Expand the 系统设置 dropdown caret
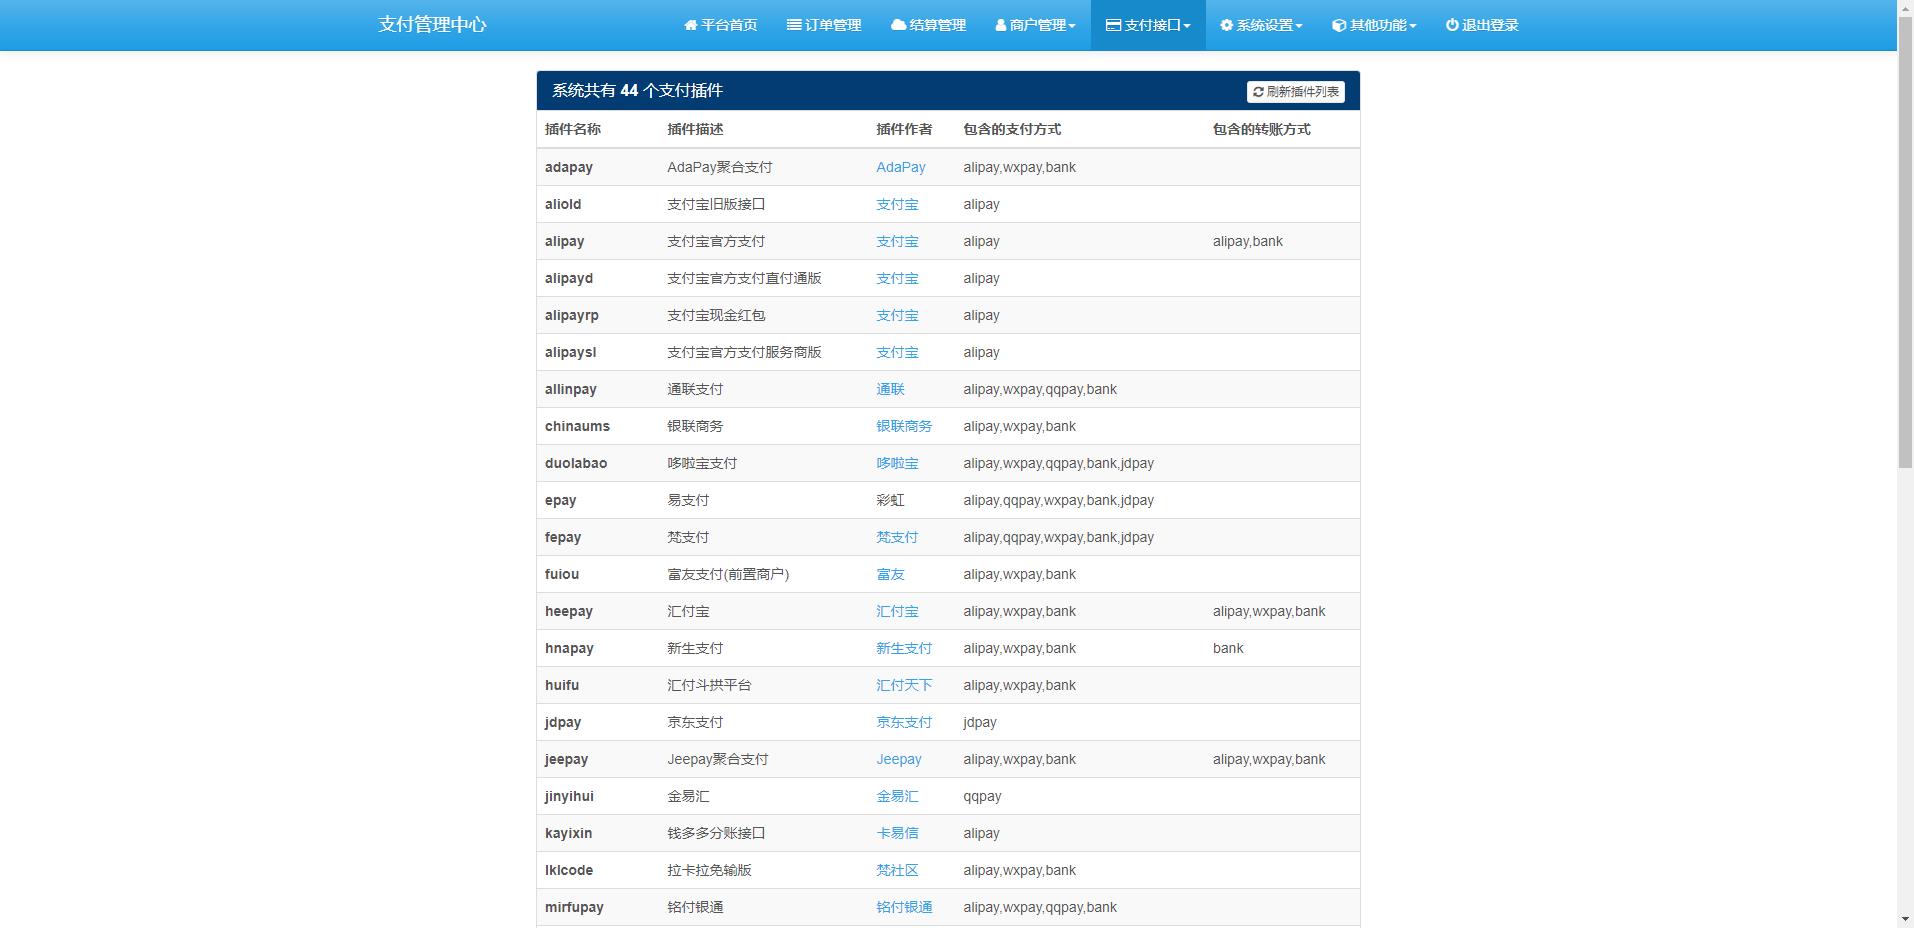The height and width of the screenshot is (928, 1914). tap(1299, 27)
